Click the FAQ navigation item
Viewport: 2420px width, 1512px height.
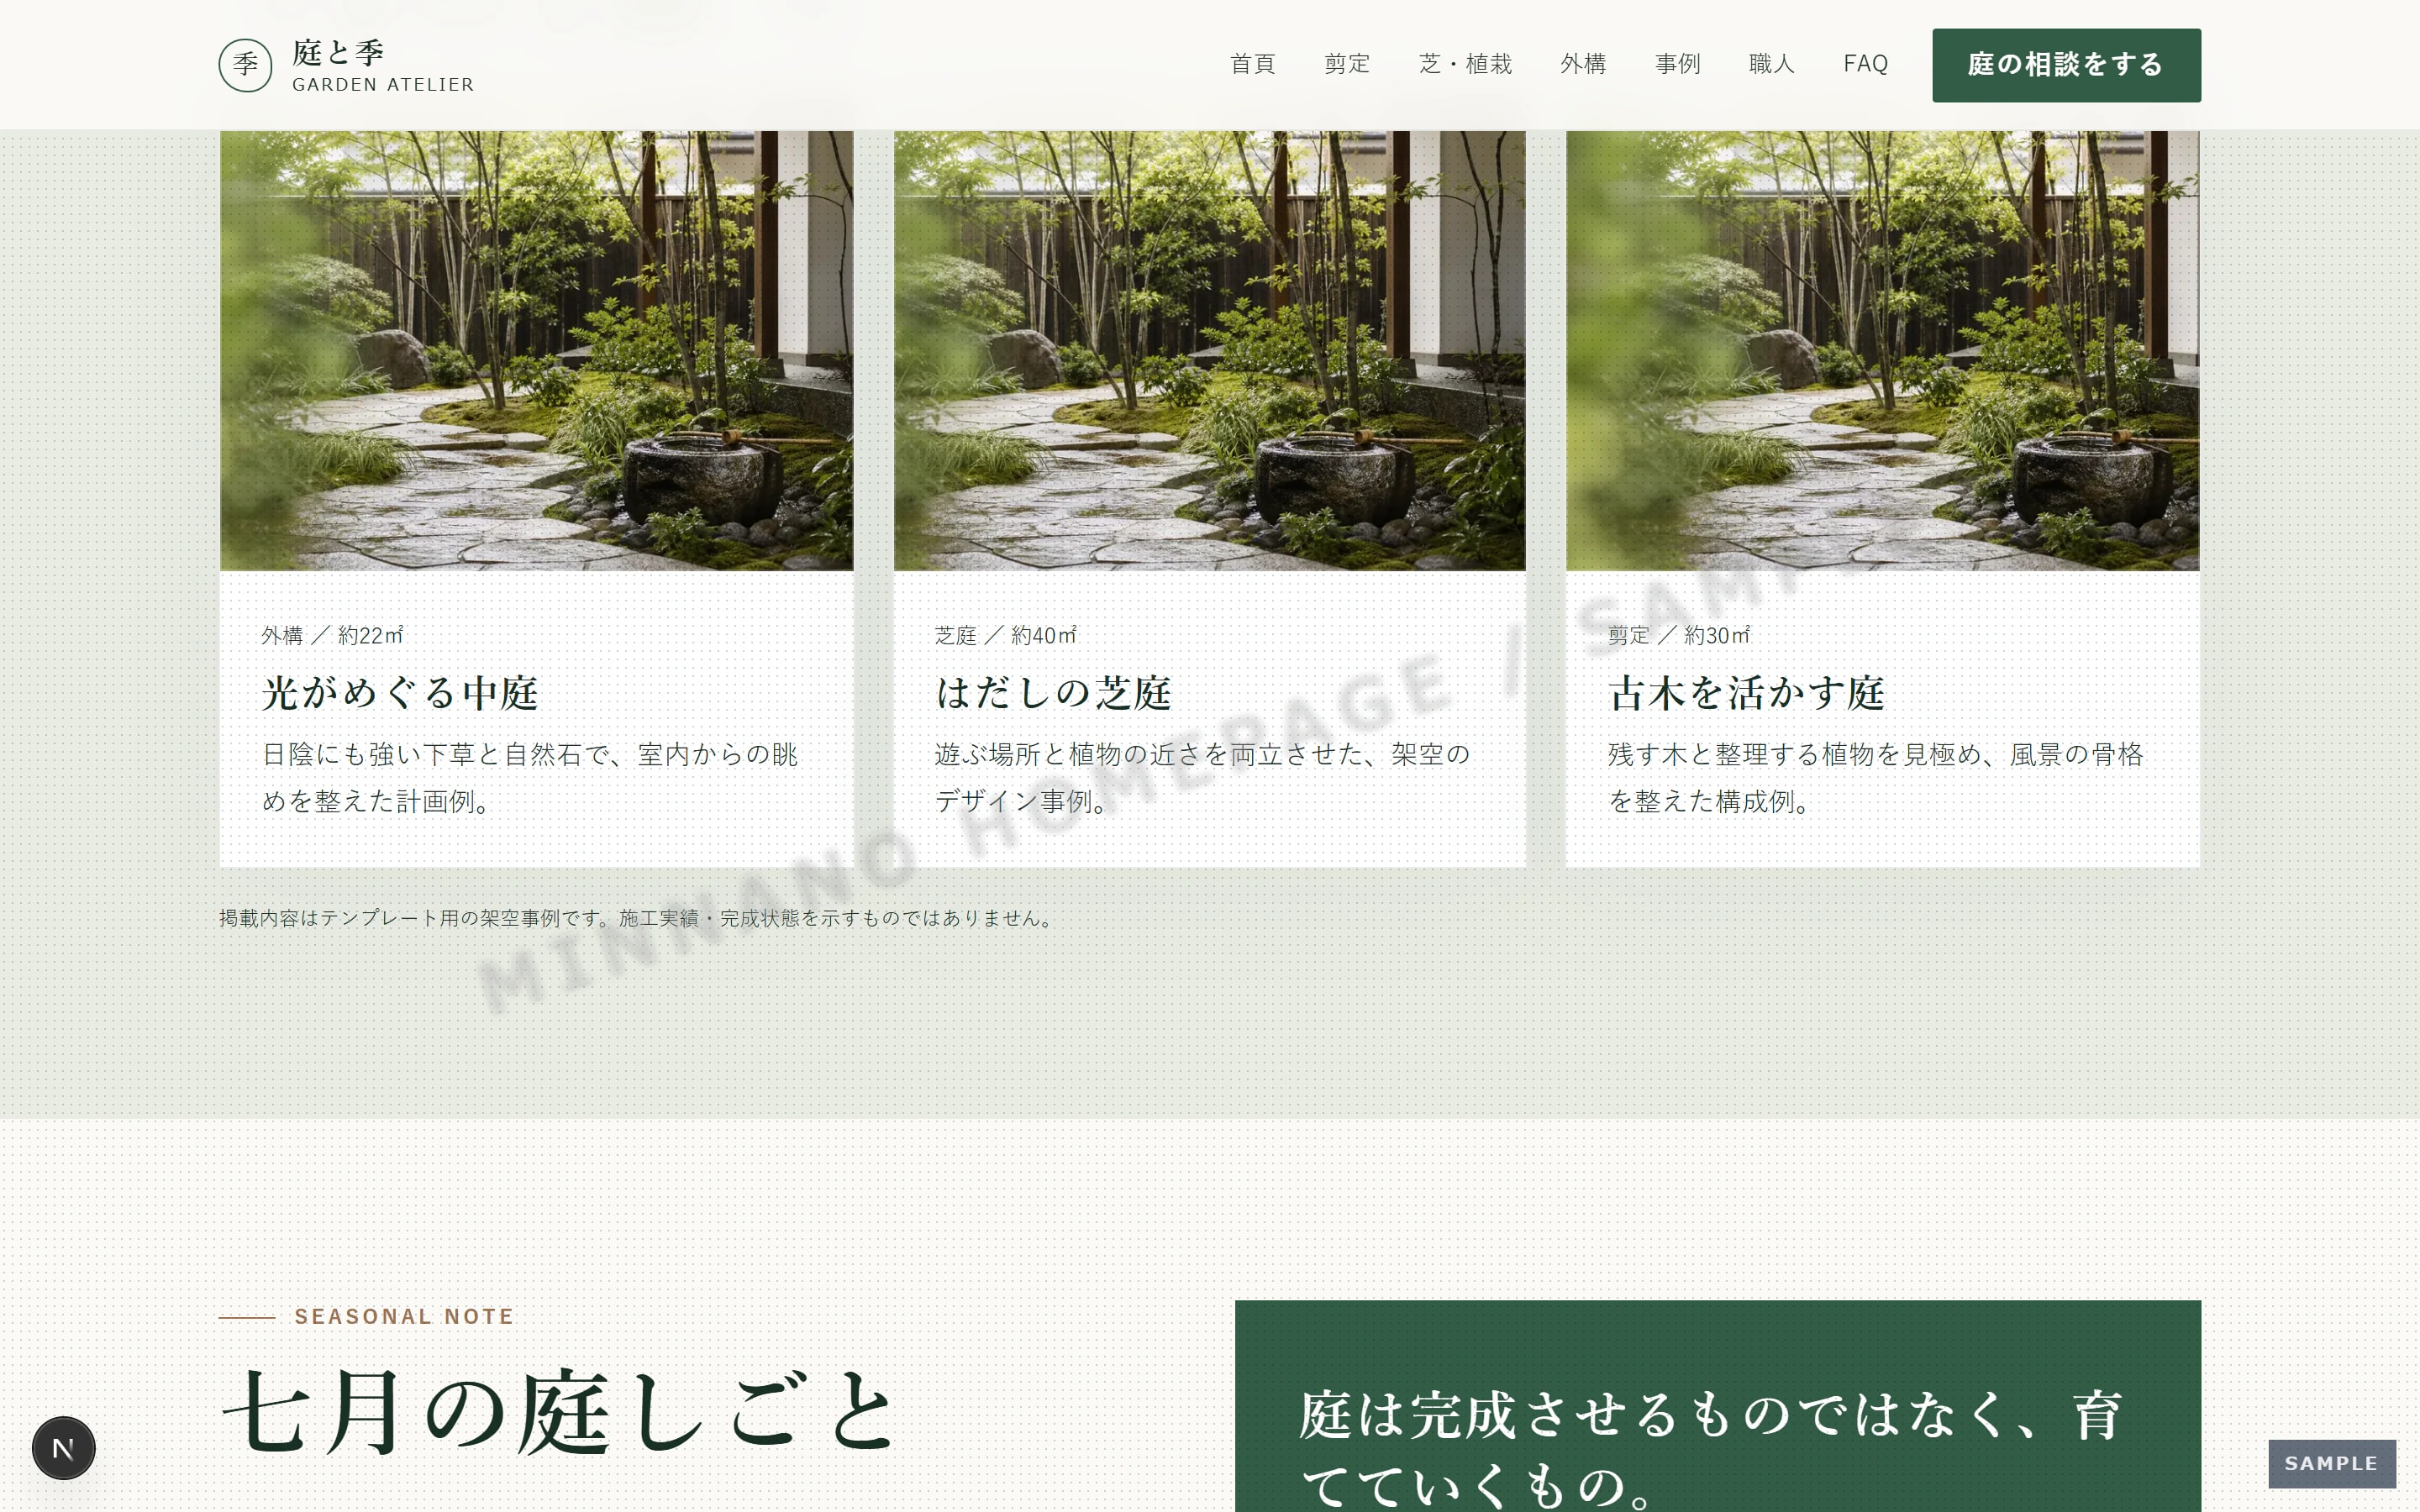[1865, 64]
